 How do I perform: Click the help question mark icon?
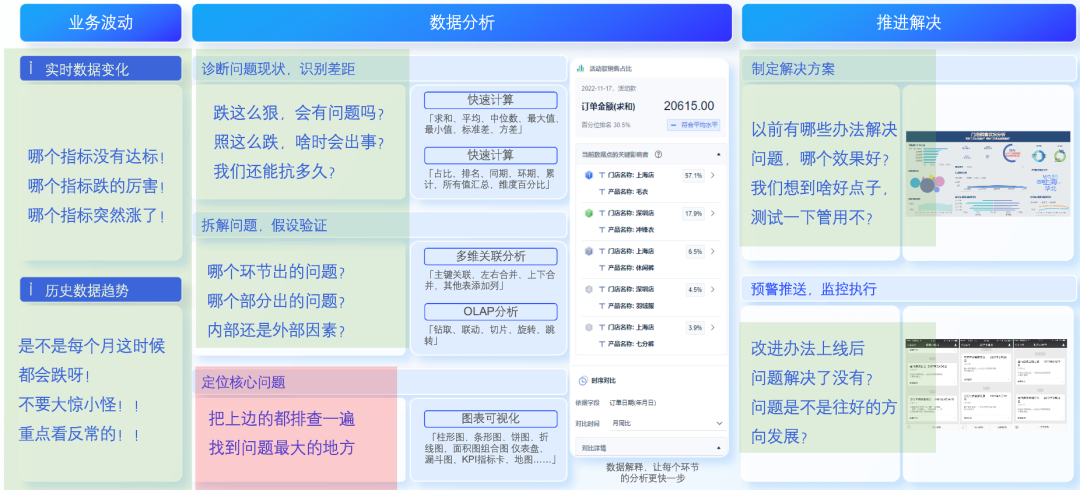[x=658, y=154]
